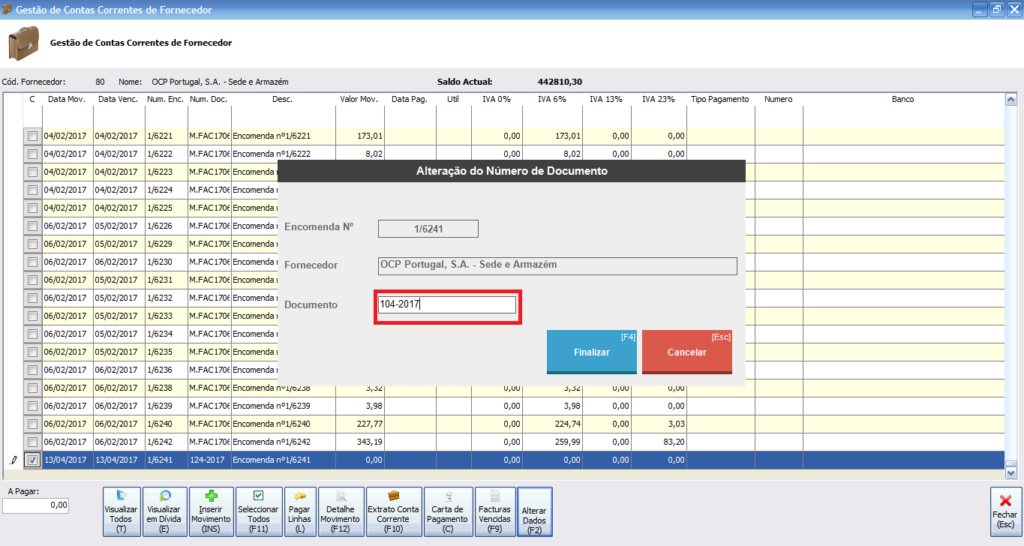Tick the checkbox for order 1/6221
The height and width of the screenshot is (546, 1024).
tap(32, 136)
